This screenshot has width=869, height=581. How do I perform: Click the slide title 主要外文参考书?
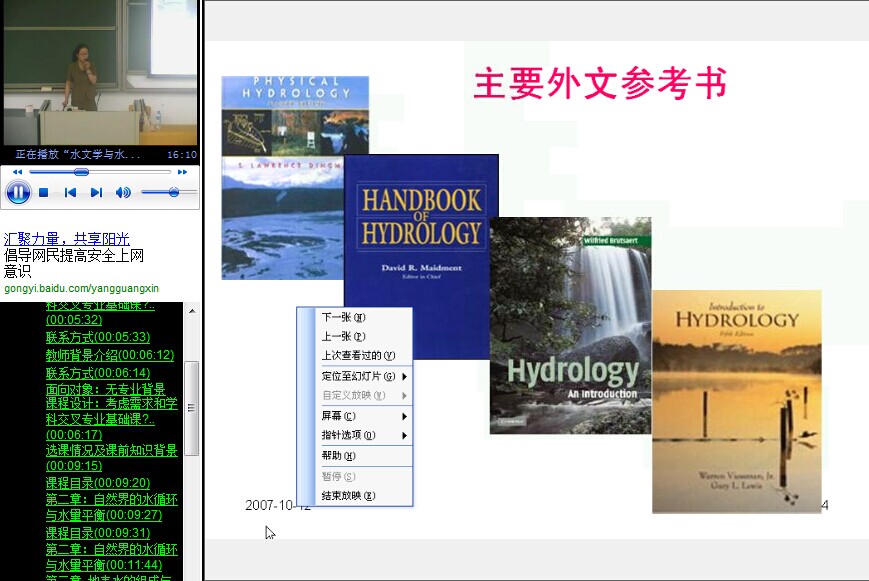point(600,83)
